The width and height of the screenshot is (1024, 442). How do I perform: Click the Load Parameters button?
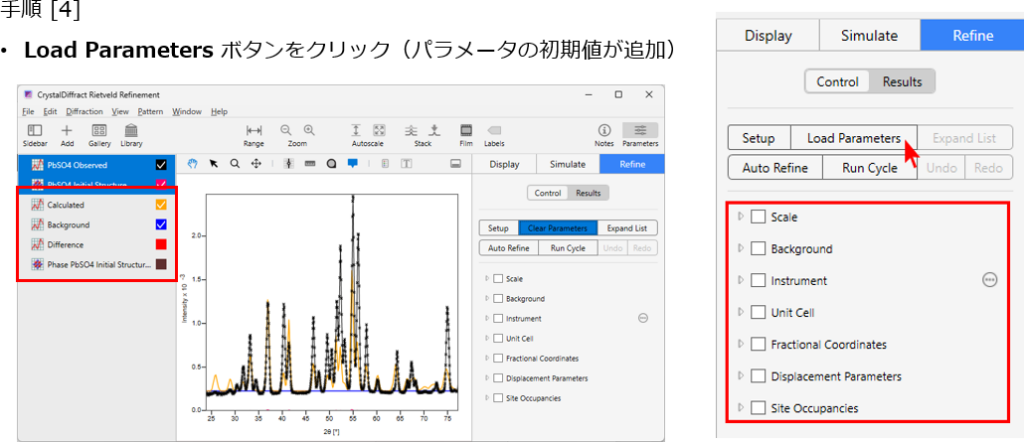tap(853, 138)
